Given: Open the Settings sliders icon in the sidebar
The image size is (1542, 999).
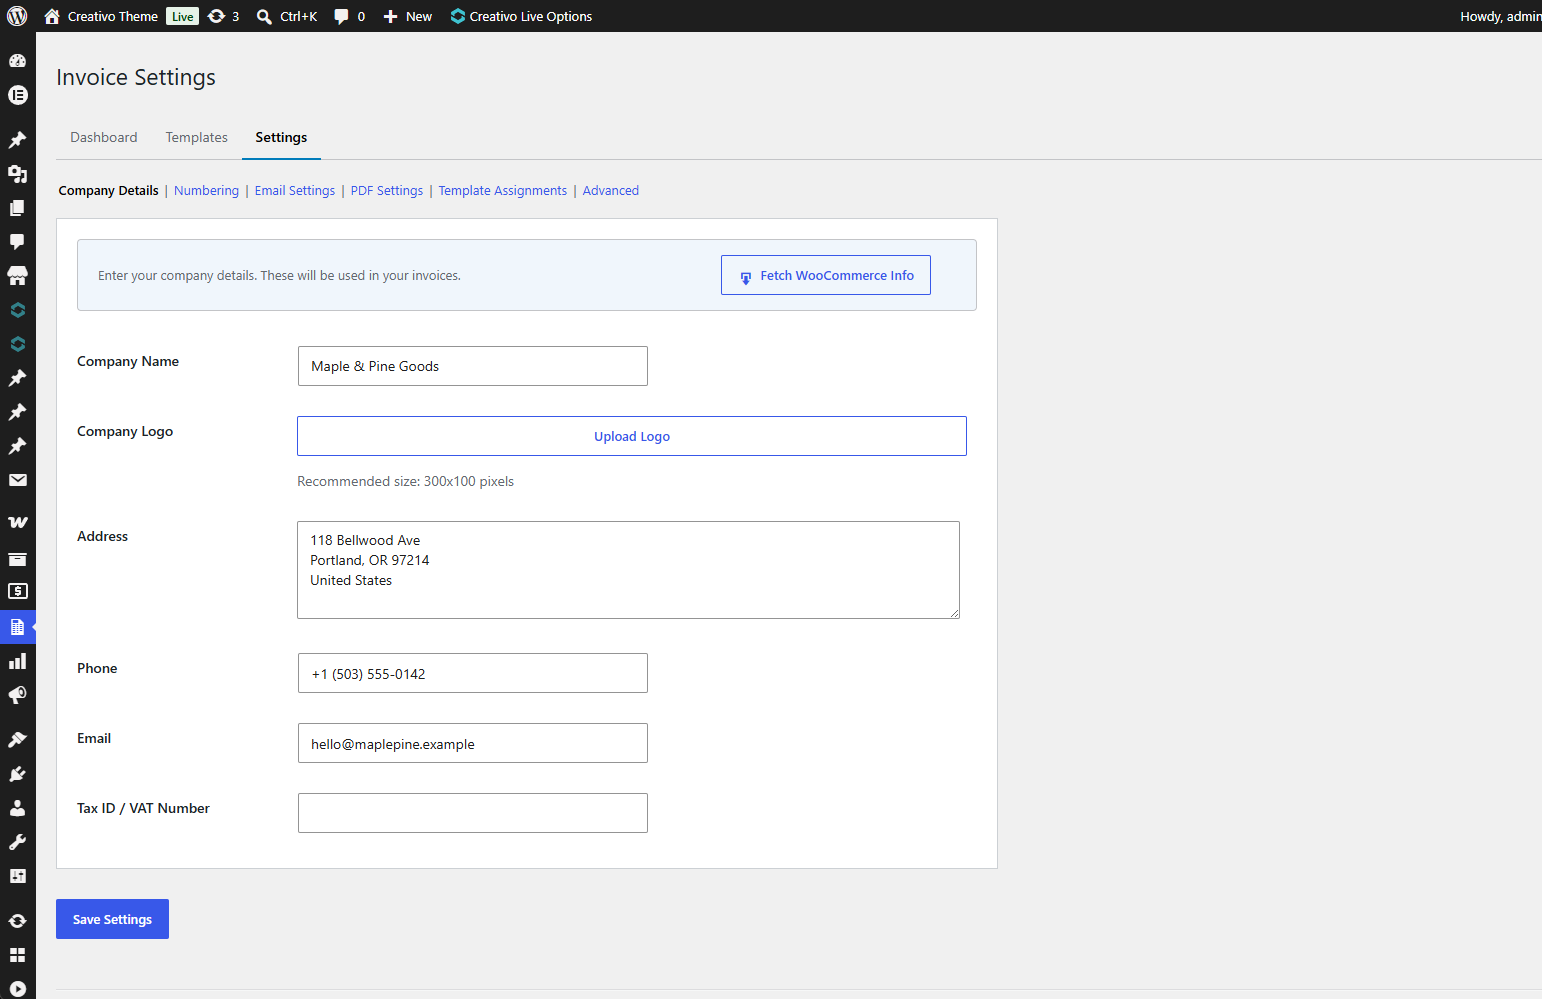Looking at the screenshot, I should click(x=17, y=876).
